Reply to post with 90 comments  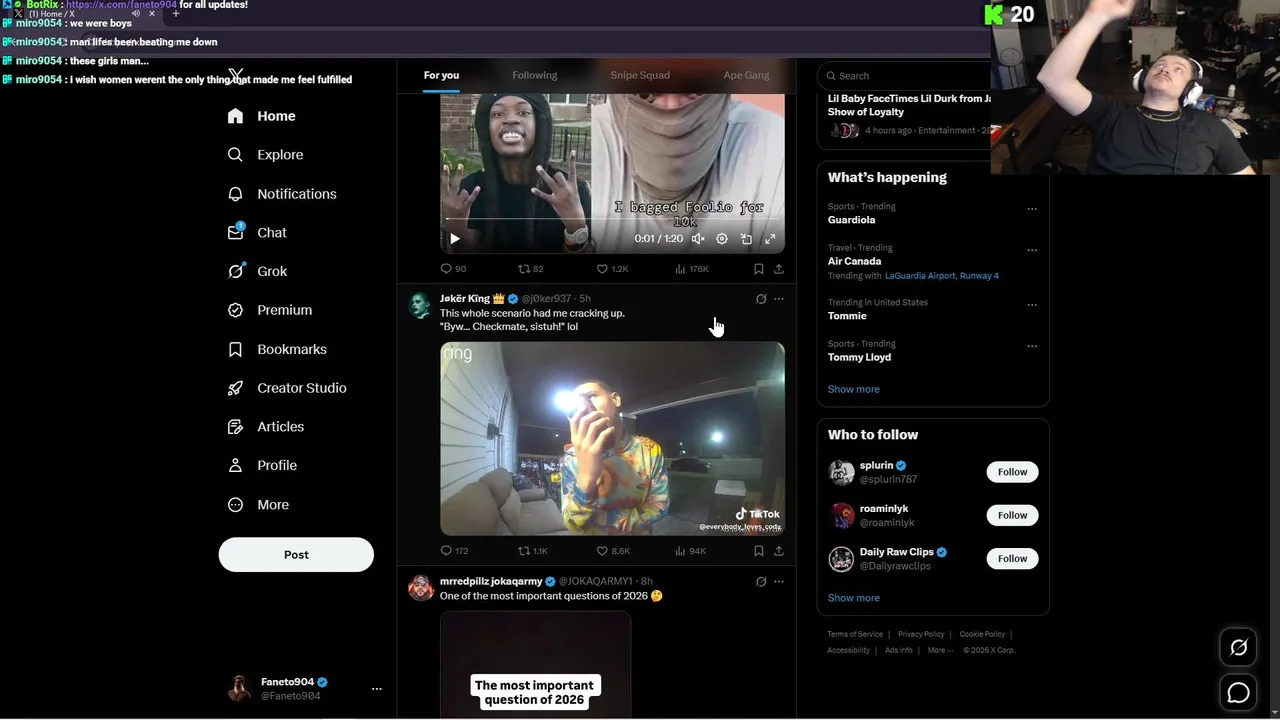(453, 269)
